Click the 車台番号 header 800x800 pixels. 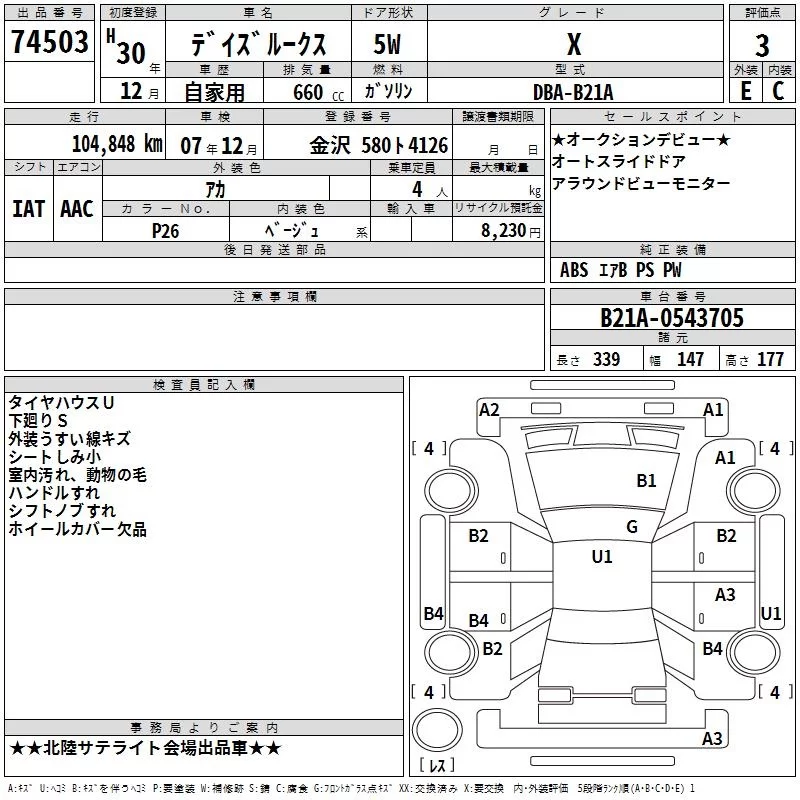tap(672, 296)
